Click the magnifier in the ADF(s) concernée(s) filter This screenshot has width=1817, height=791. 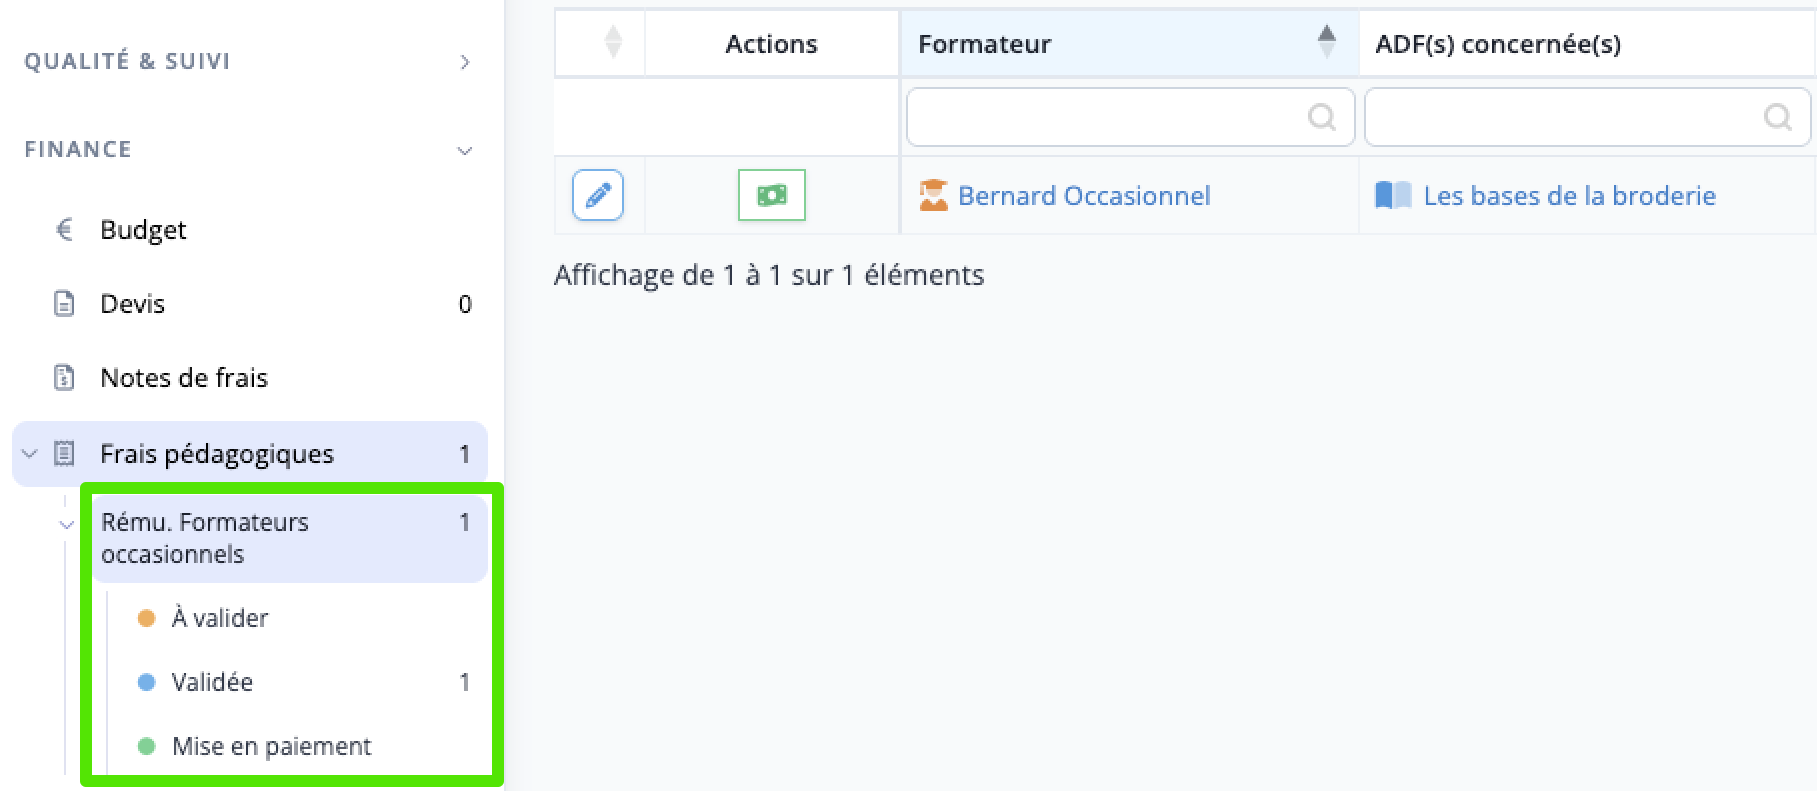pos(1778,117)
